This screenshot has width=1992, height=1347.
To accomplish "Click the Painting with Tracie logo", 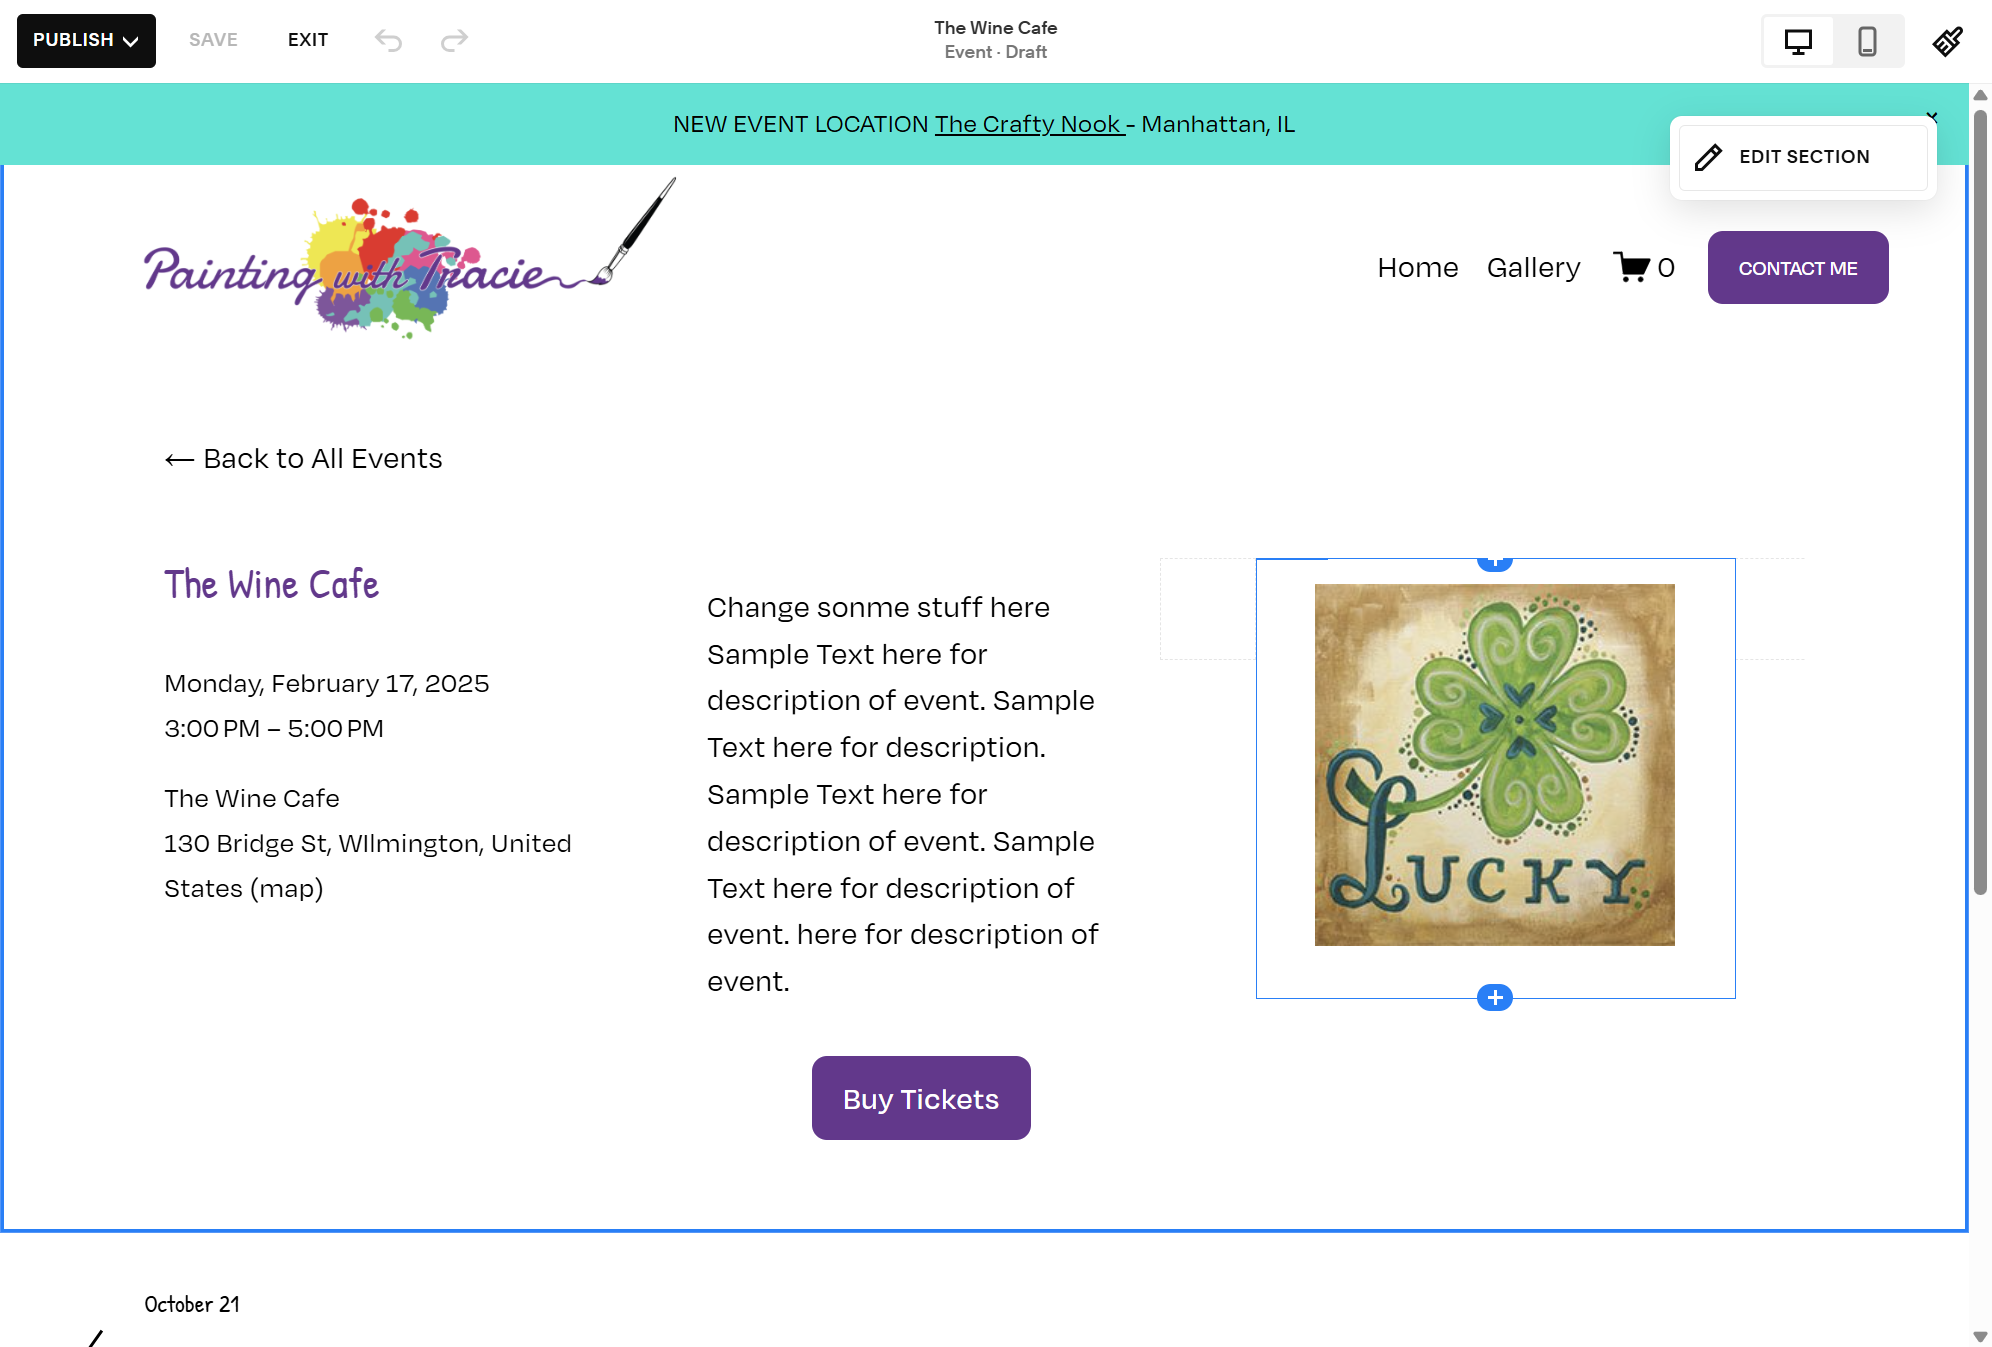I will coord(410,260).
